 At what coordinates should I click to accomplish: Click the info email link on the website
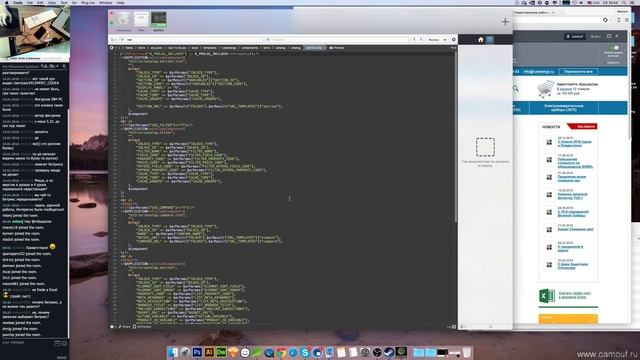click(x=539, y=71)
